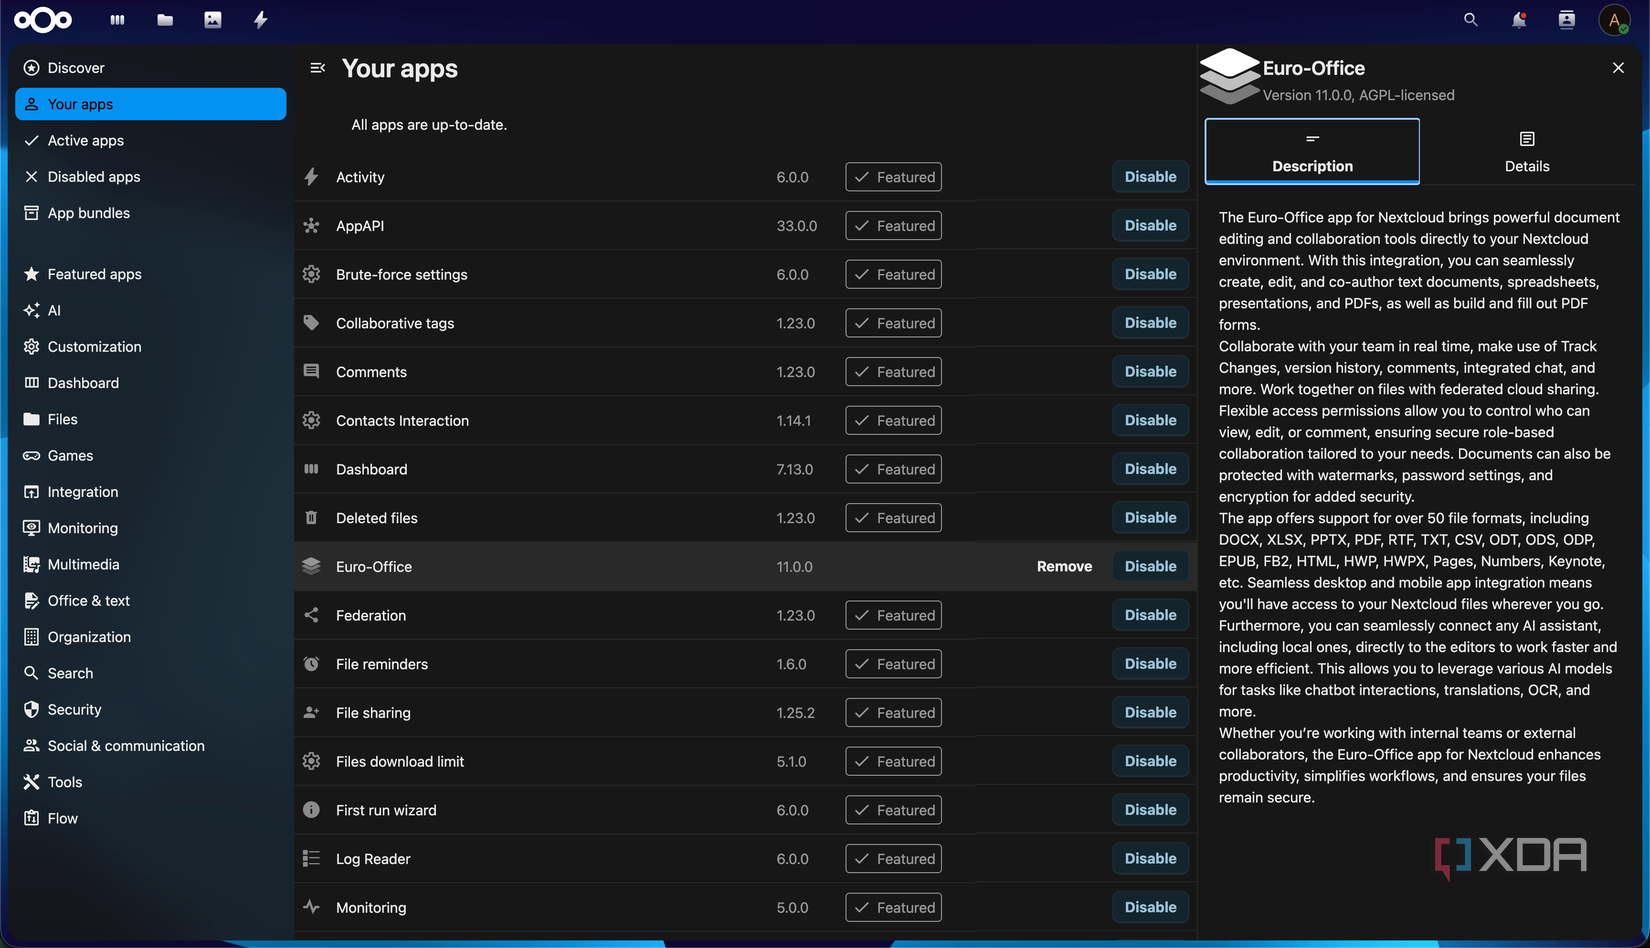Click the Federation share icon
The image size is (1650, 948).
(311, 615)
